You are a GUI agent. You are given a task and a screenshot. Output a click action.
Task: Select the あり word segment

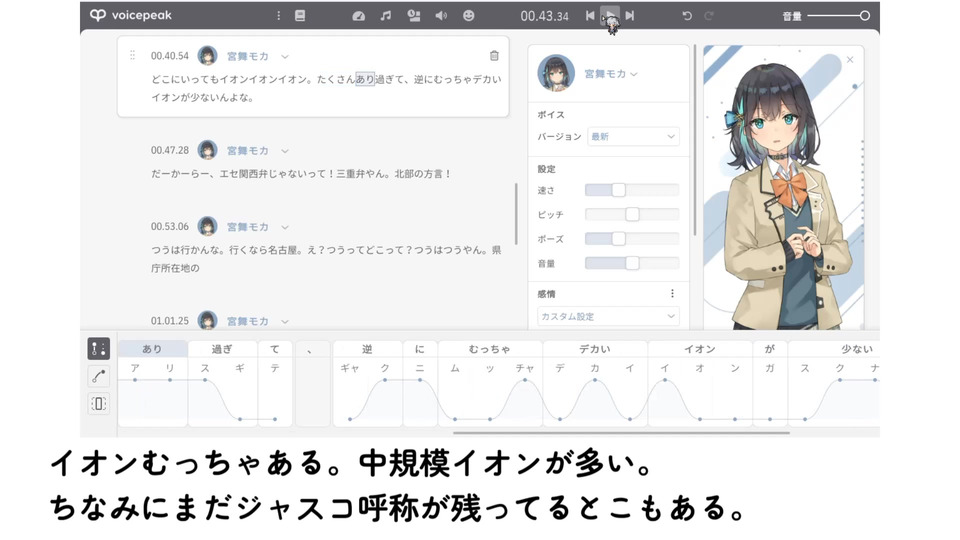point(152,349)
